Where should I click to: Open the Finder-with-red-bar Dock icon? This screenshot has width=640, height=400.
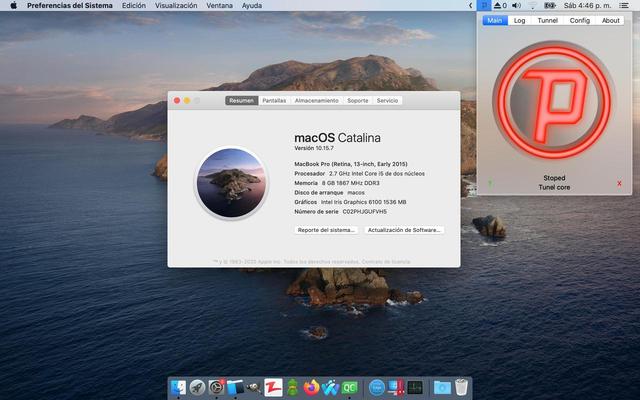point(396,387)
